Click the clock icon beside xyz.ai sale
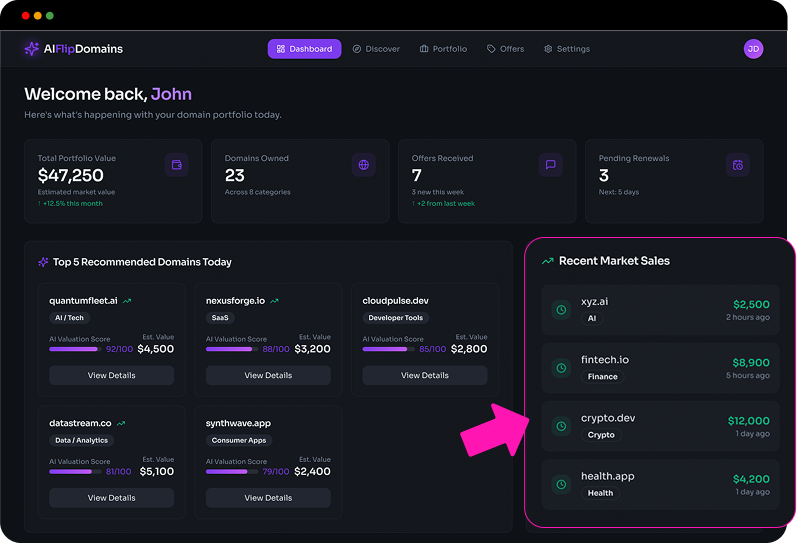The width and height of the screenshot is (797, 543). point(562,310)
